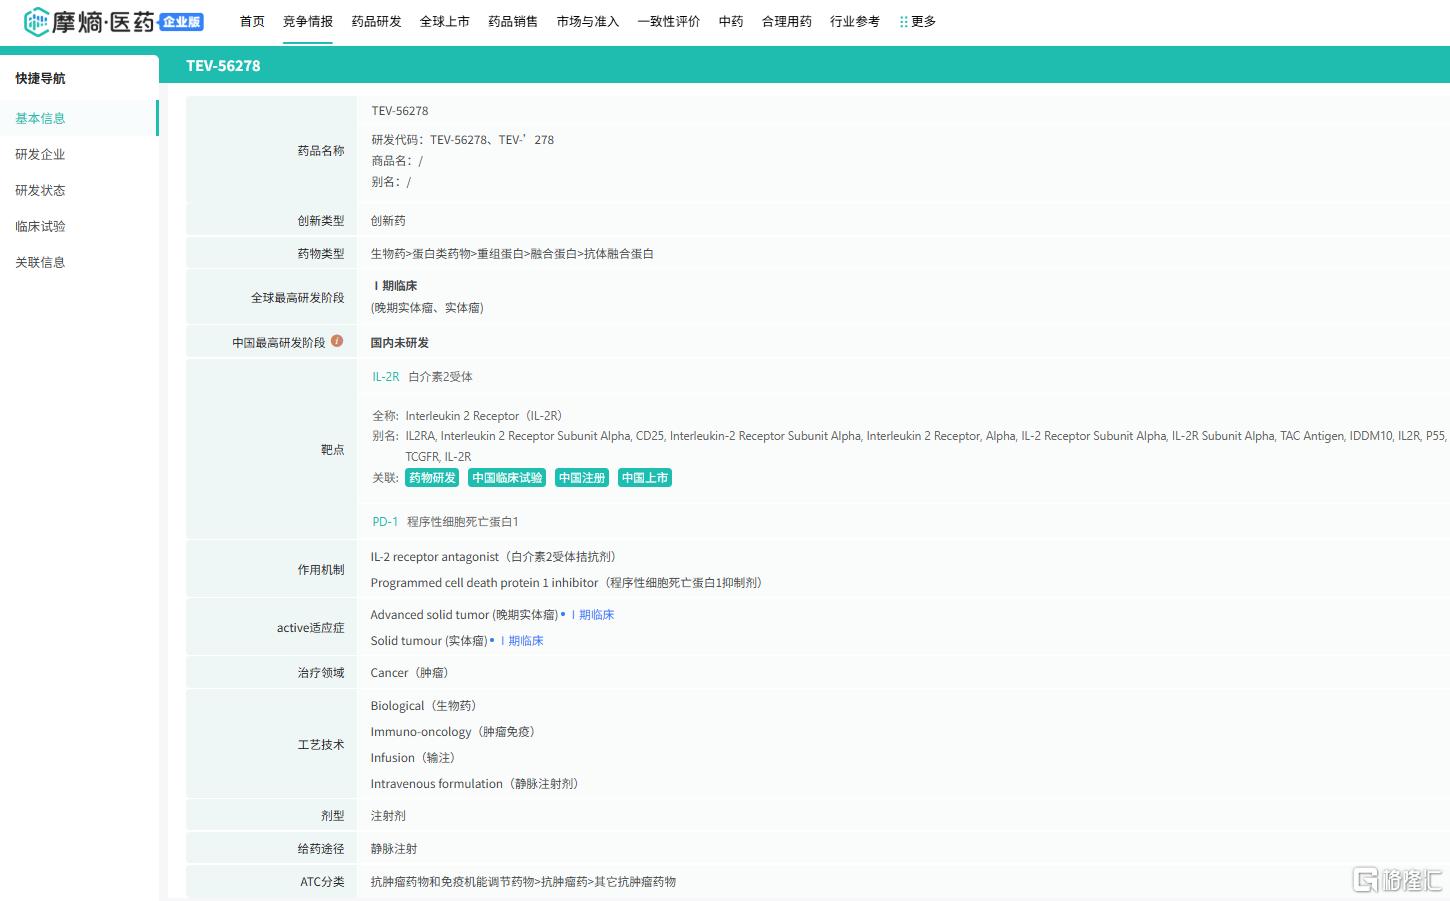The image size is (1450, 901).
Task: Click the 企业版 badge next to logo
Action: (x=181, y=22)
